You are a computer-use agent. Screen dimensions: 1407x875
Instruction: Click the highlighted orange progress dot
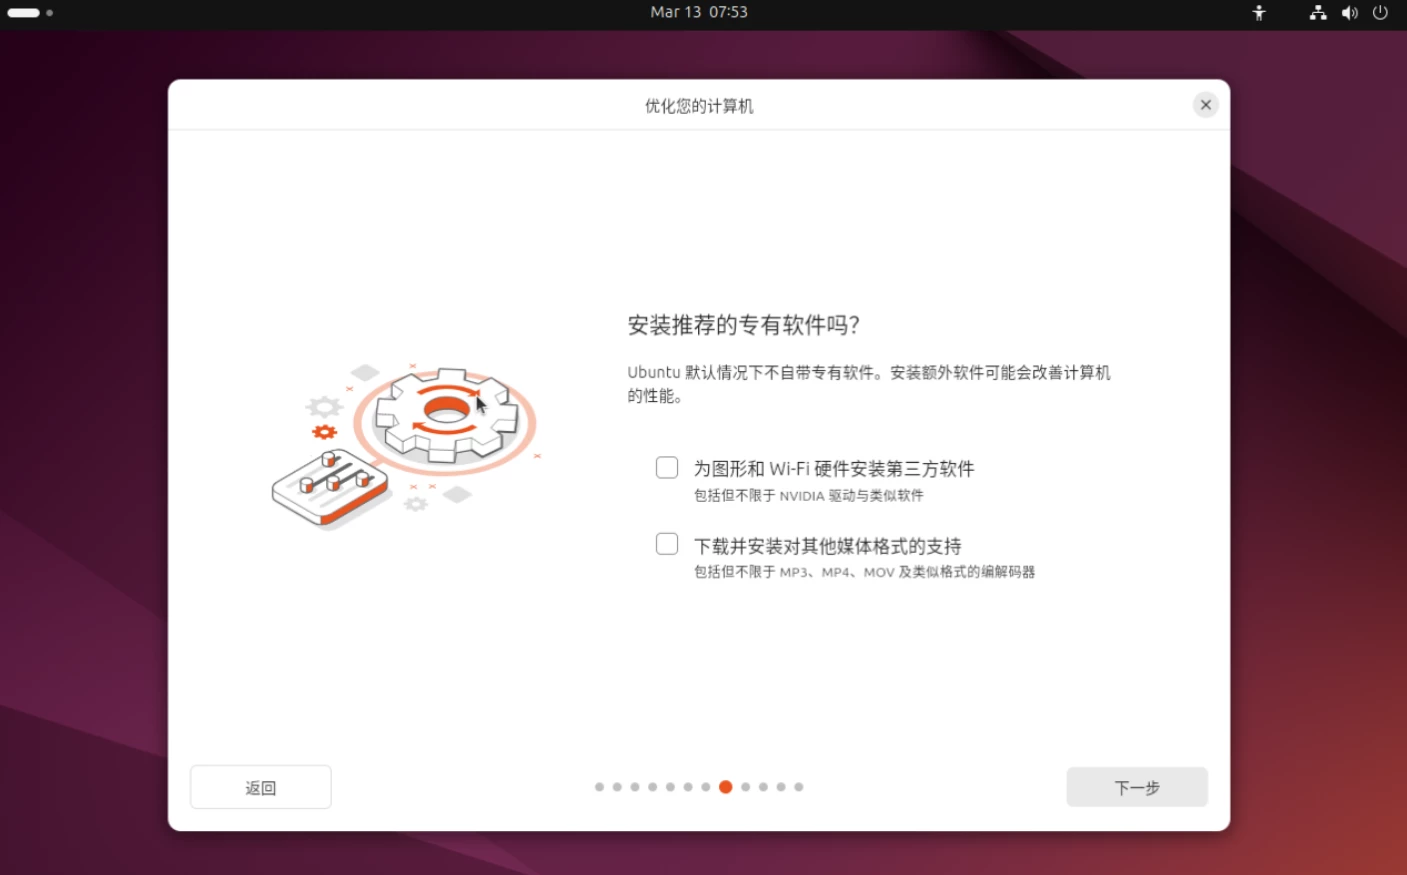pyautogui.click(x=726, y=787)
